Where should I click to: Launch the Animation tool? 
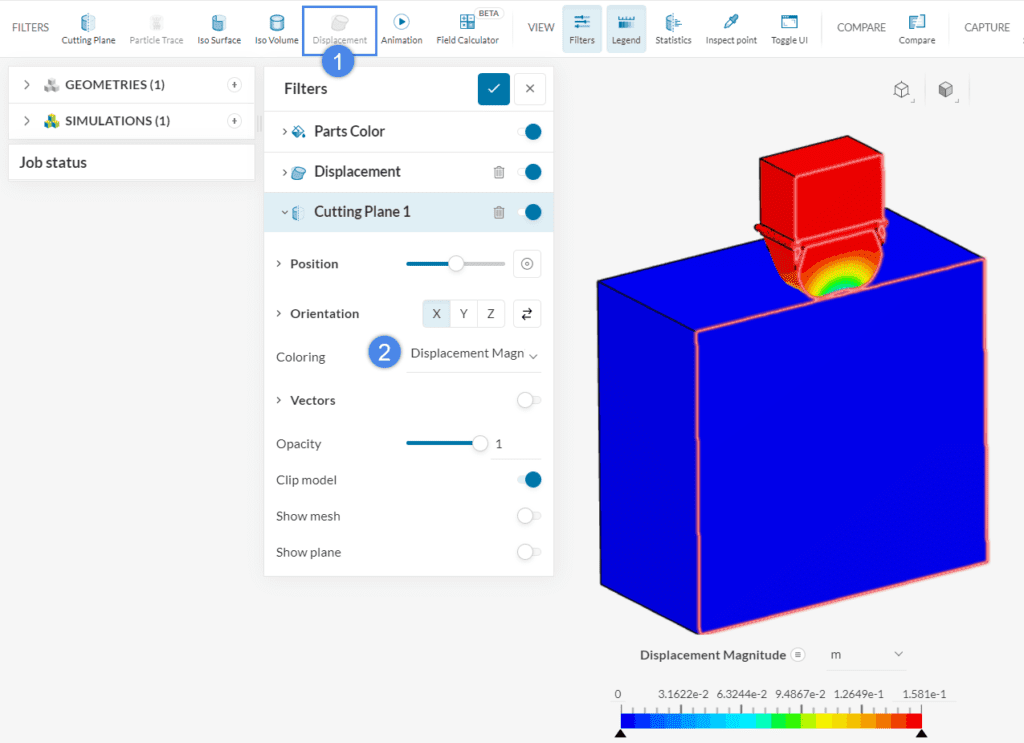[401, 29]
